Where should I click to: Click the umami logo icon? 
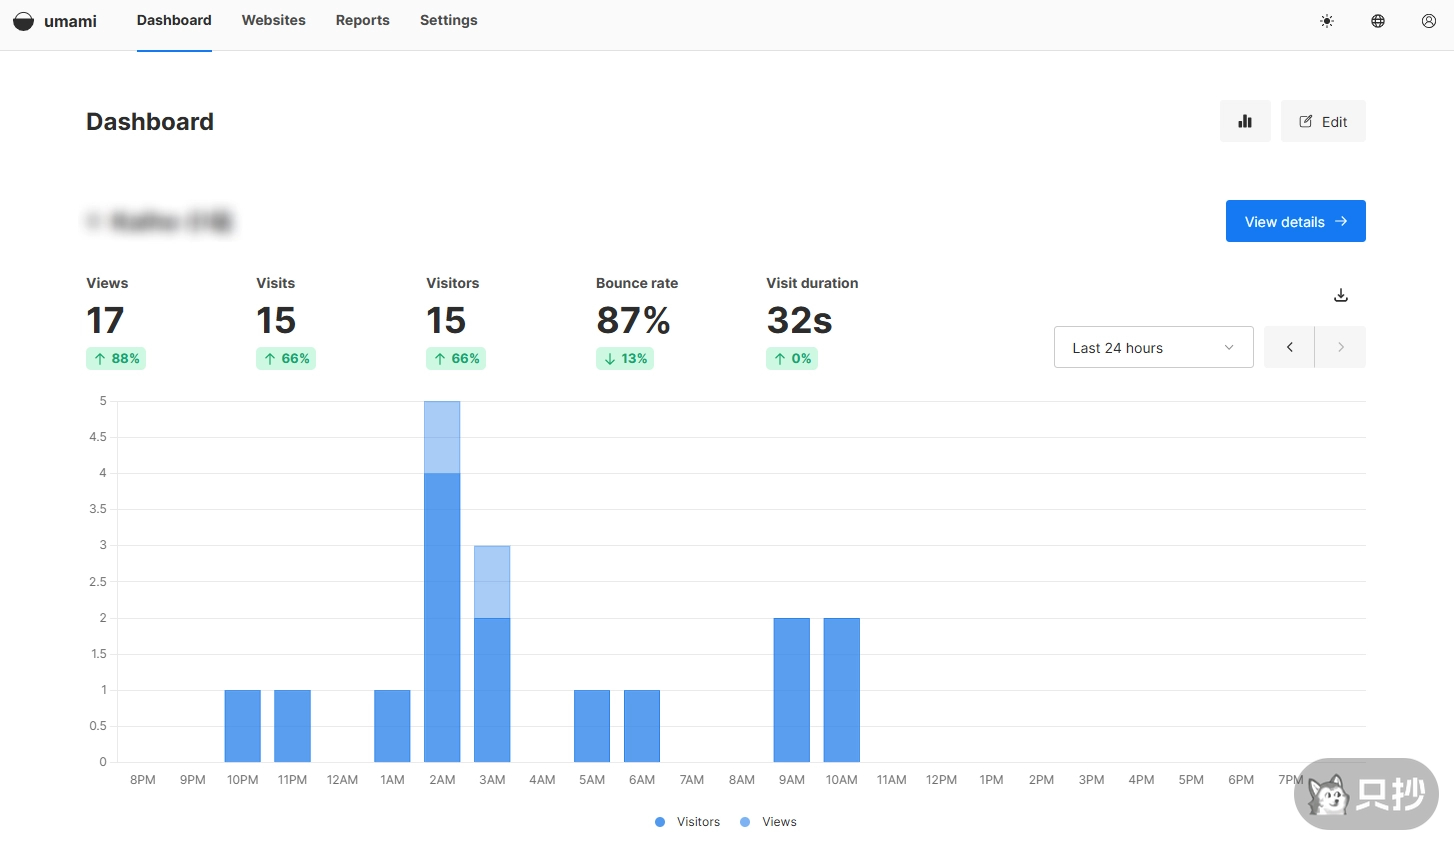(23, 21)
